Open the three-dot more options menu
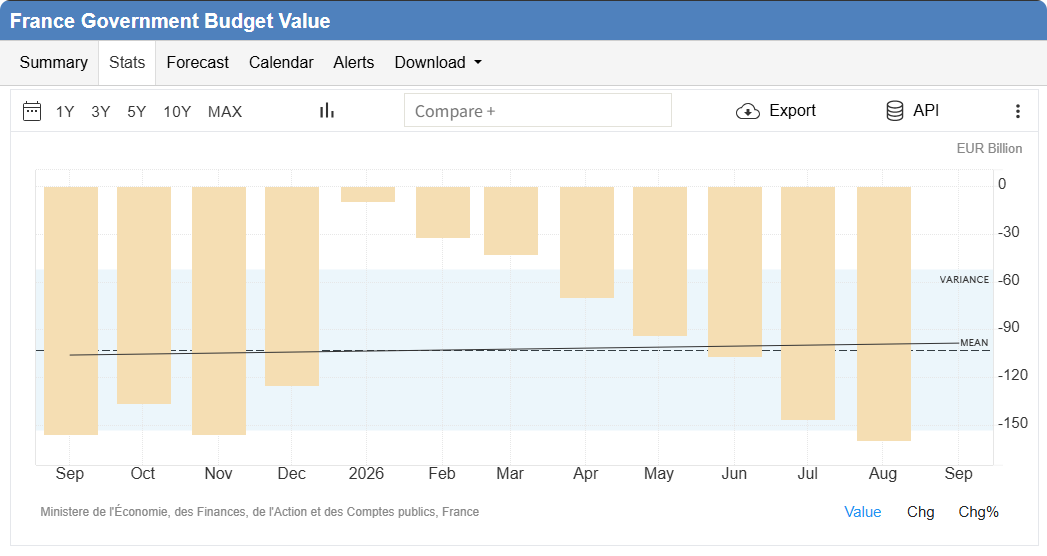 1018,111
